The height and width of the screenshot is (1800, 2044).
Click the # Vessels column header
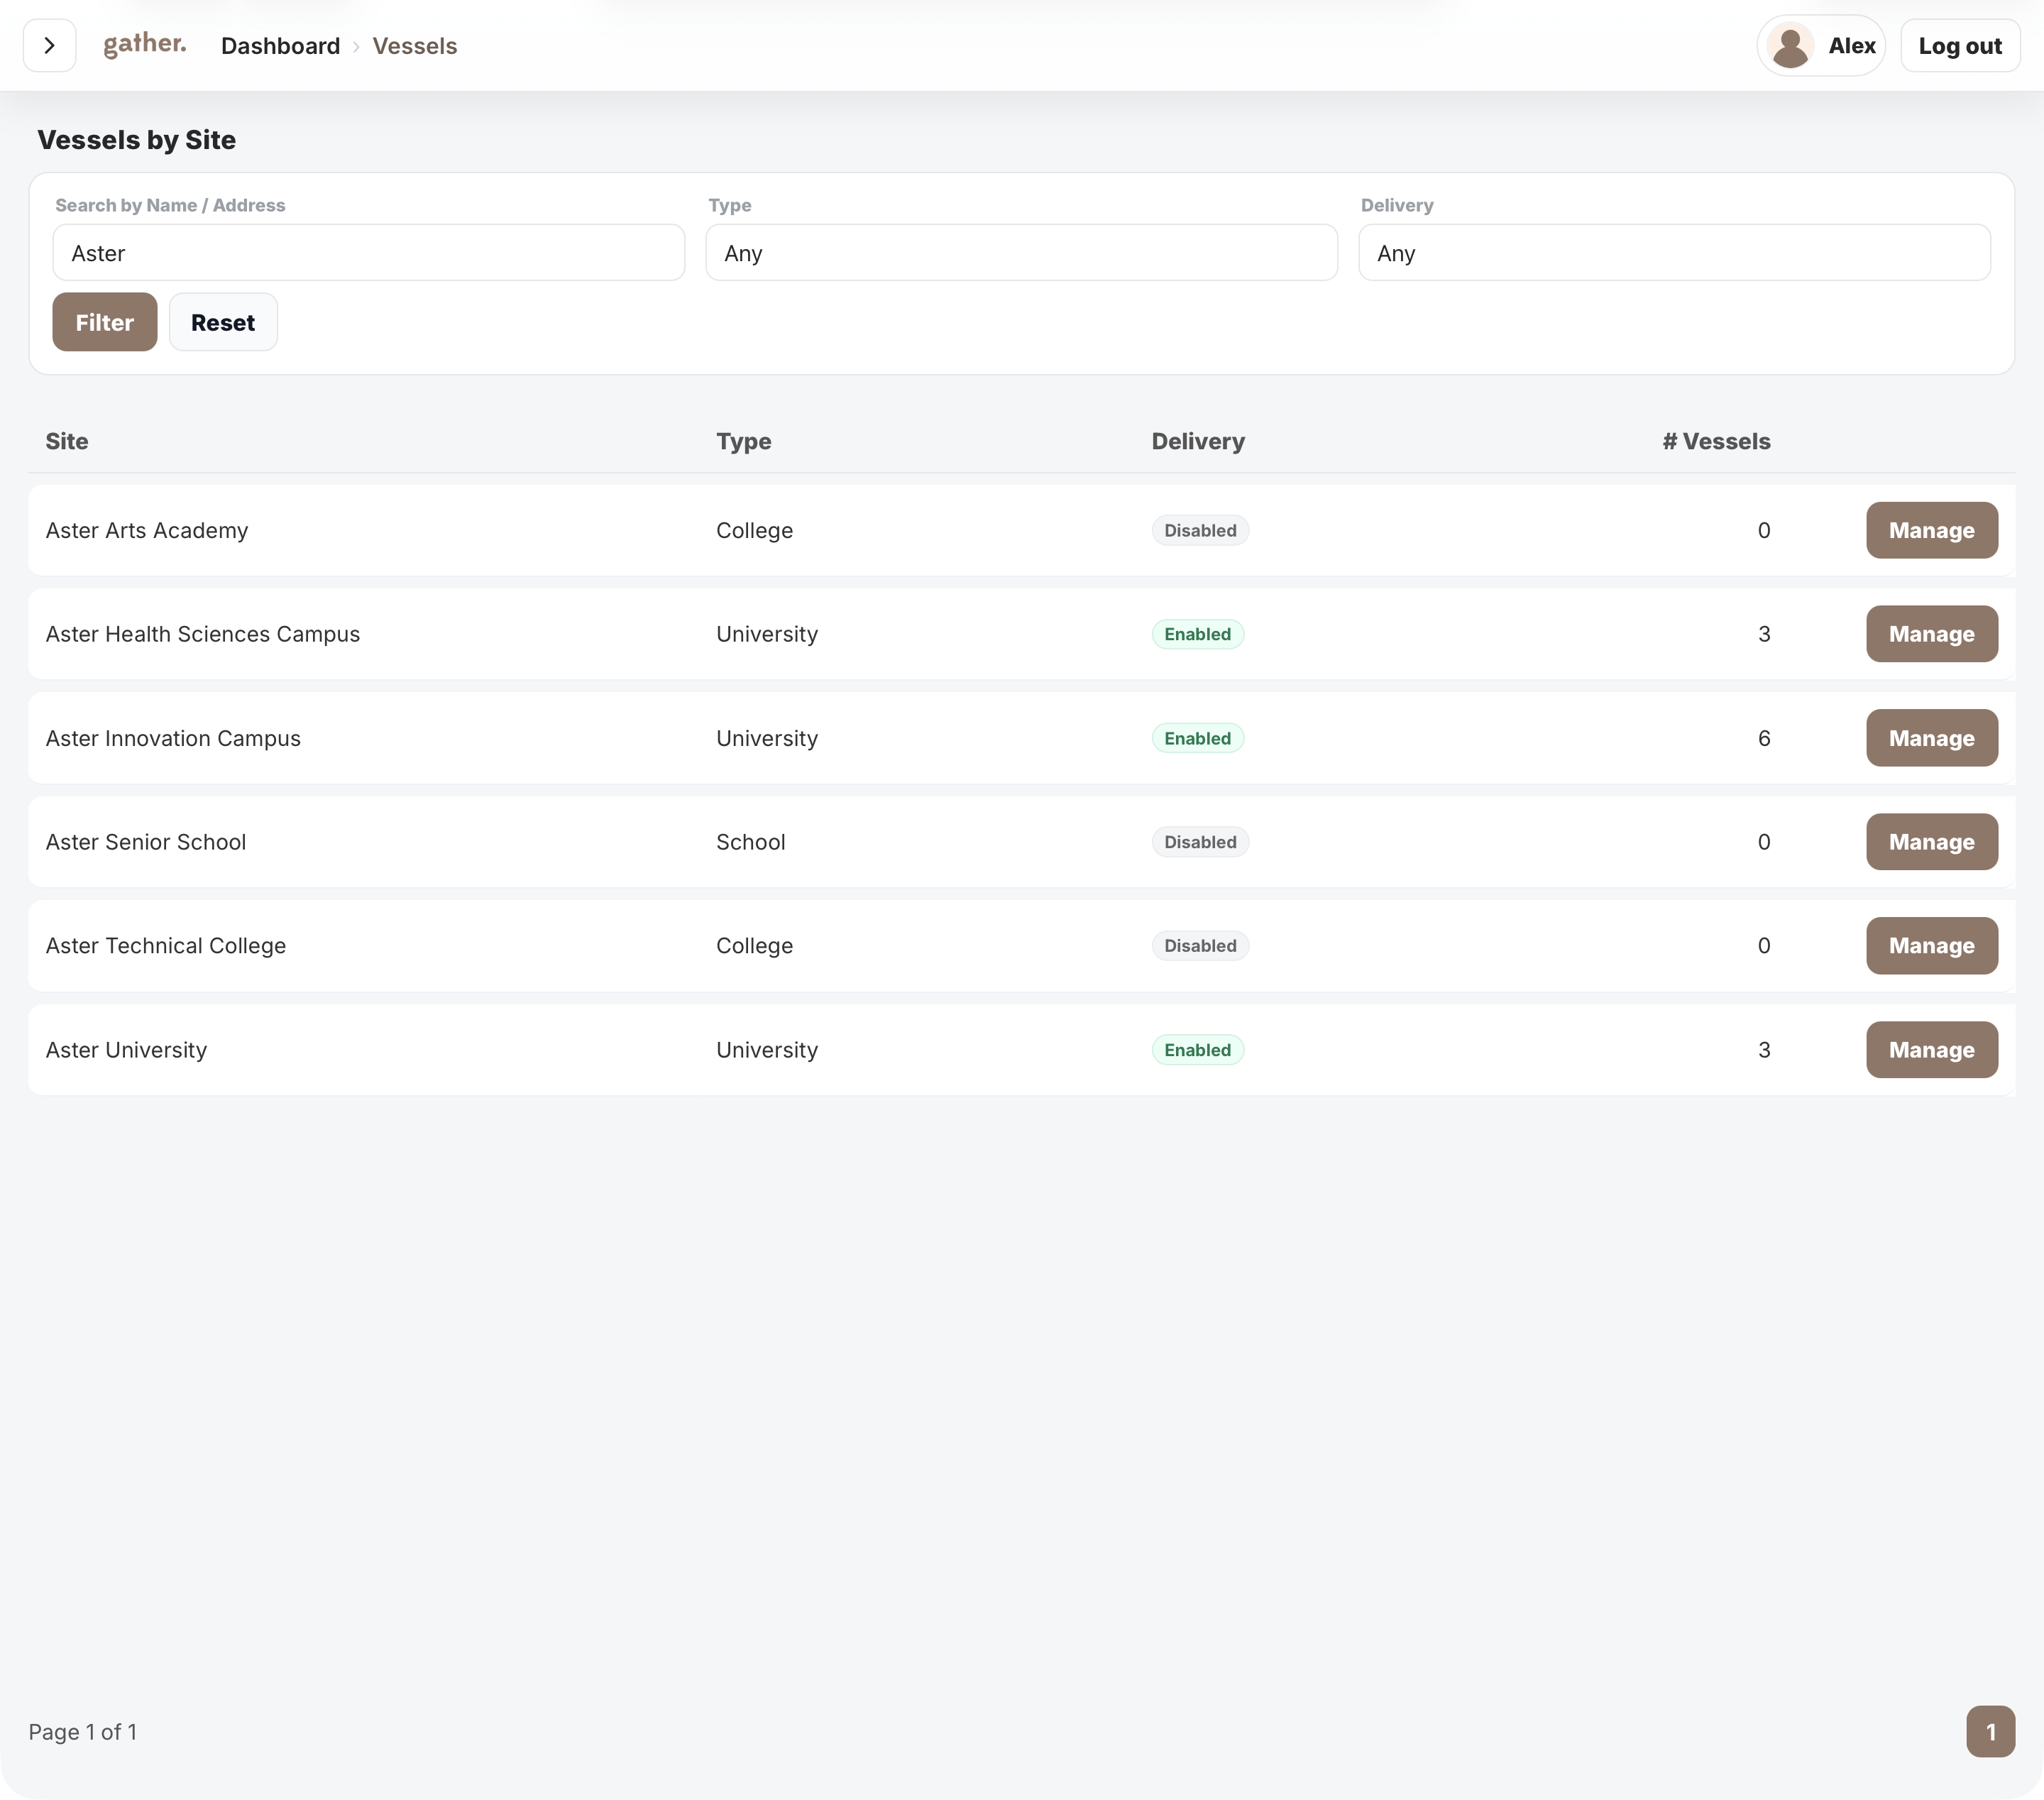point(1716,441)
